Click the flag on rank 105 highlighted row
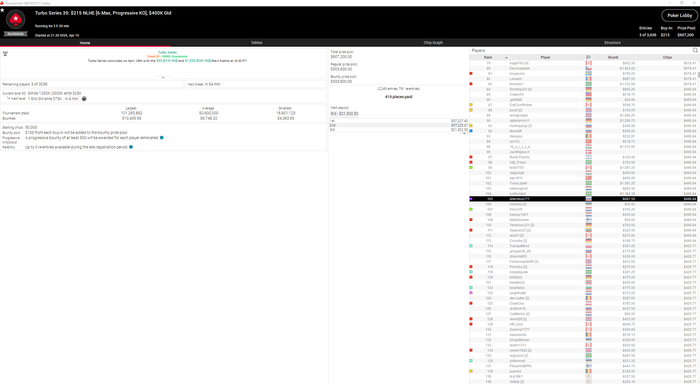Viewport: 700px width, 384px height. coord(588,199)
